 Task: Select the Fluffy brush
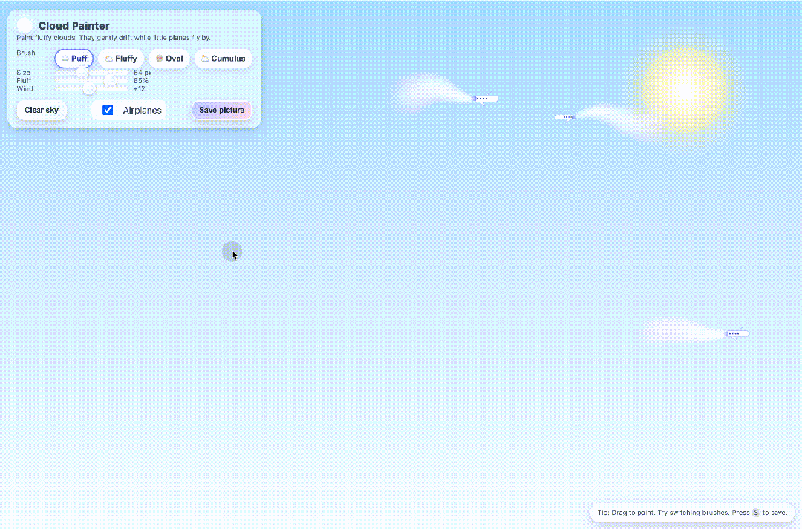[121, 59]
